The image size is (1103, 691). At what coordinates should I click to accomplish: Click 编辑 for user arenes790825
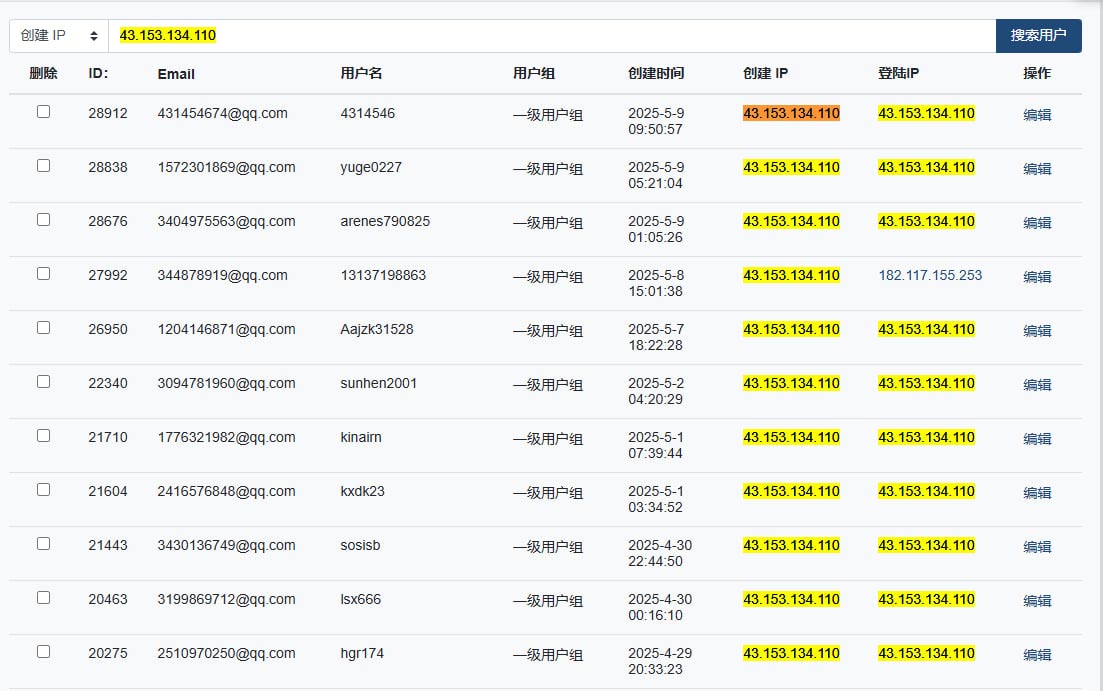1037,223
